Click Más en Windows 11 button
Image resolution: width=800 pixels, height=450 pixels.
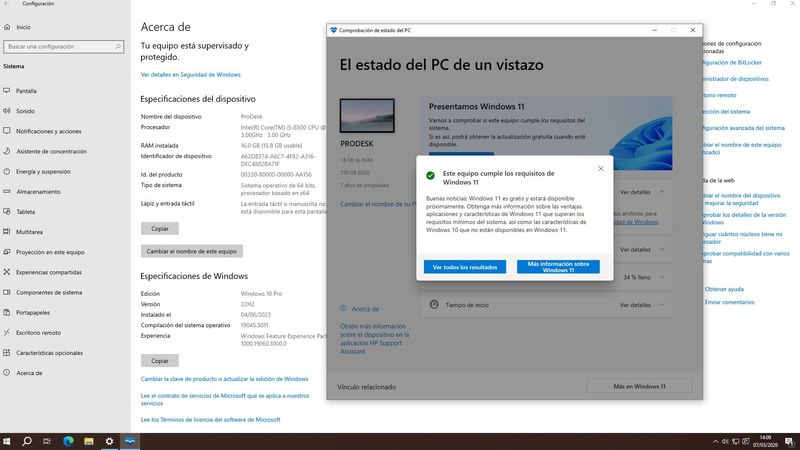click(x=639, y=386)
